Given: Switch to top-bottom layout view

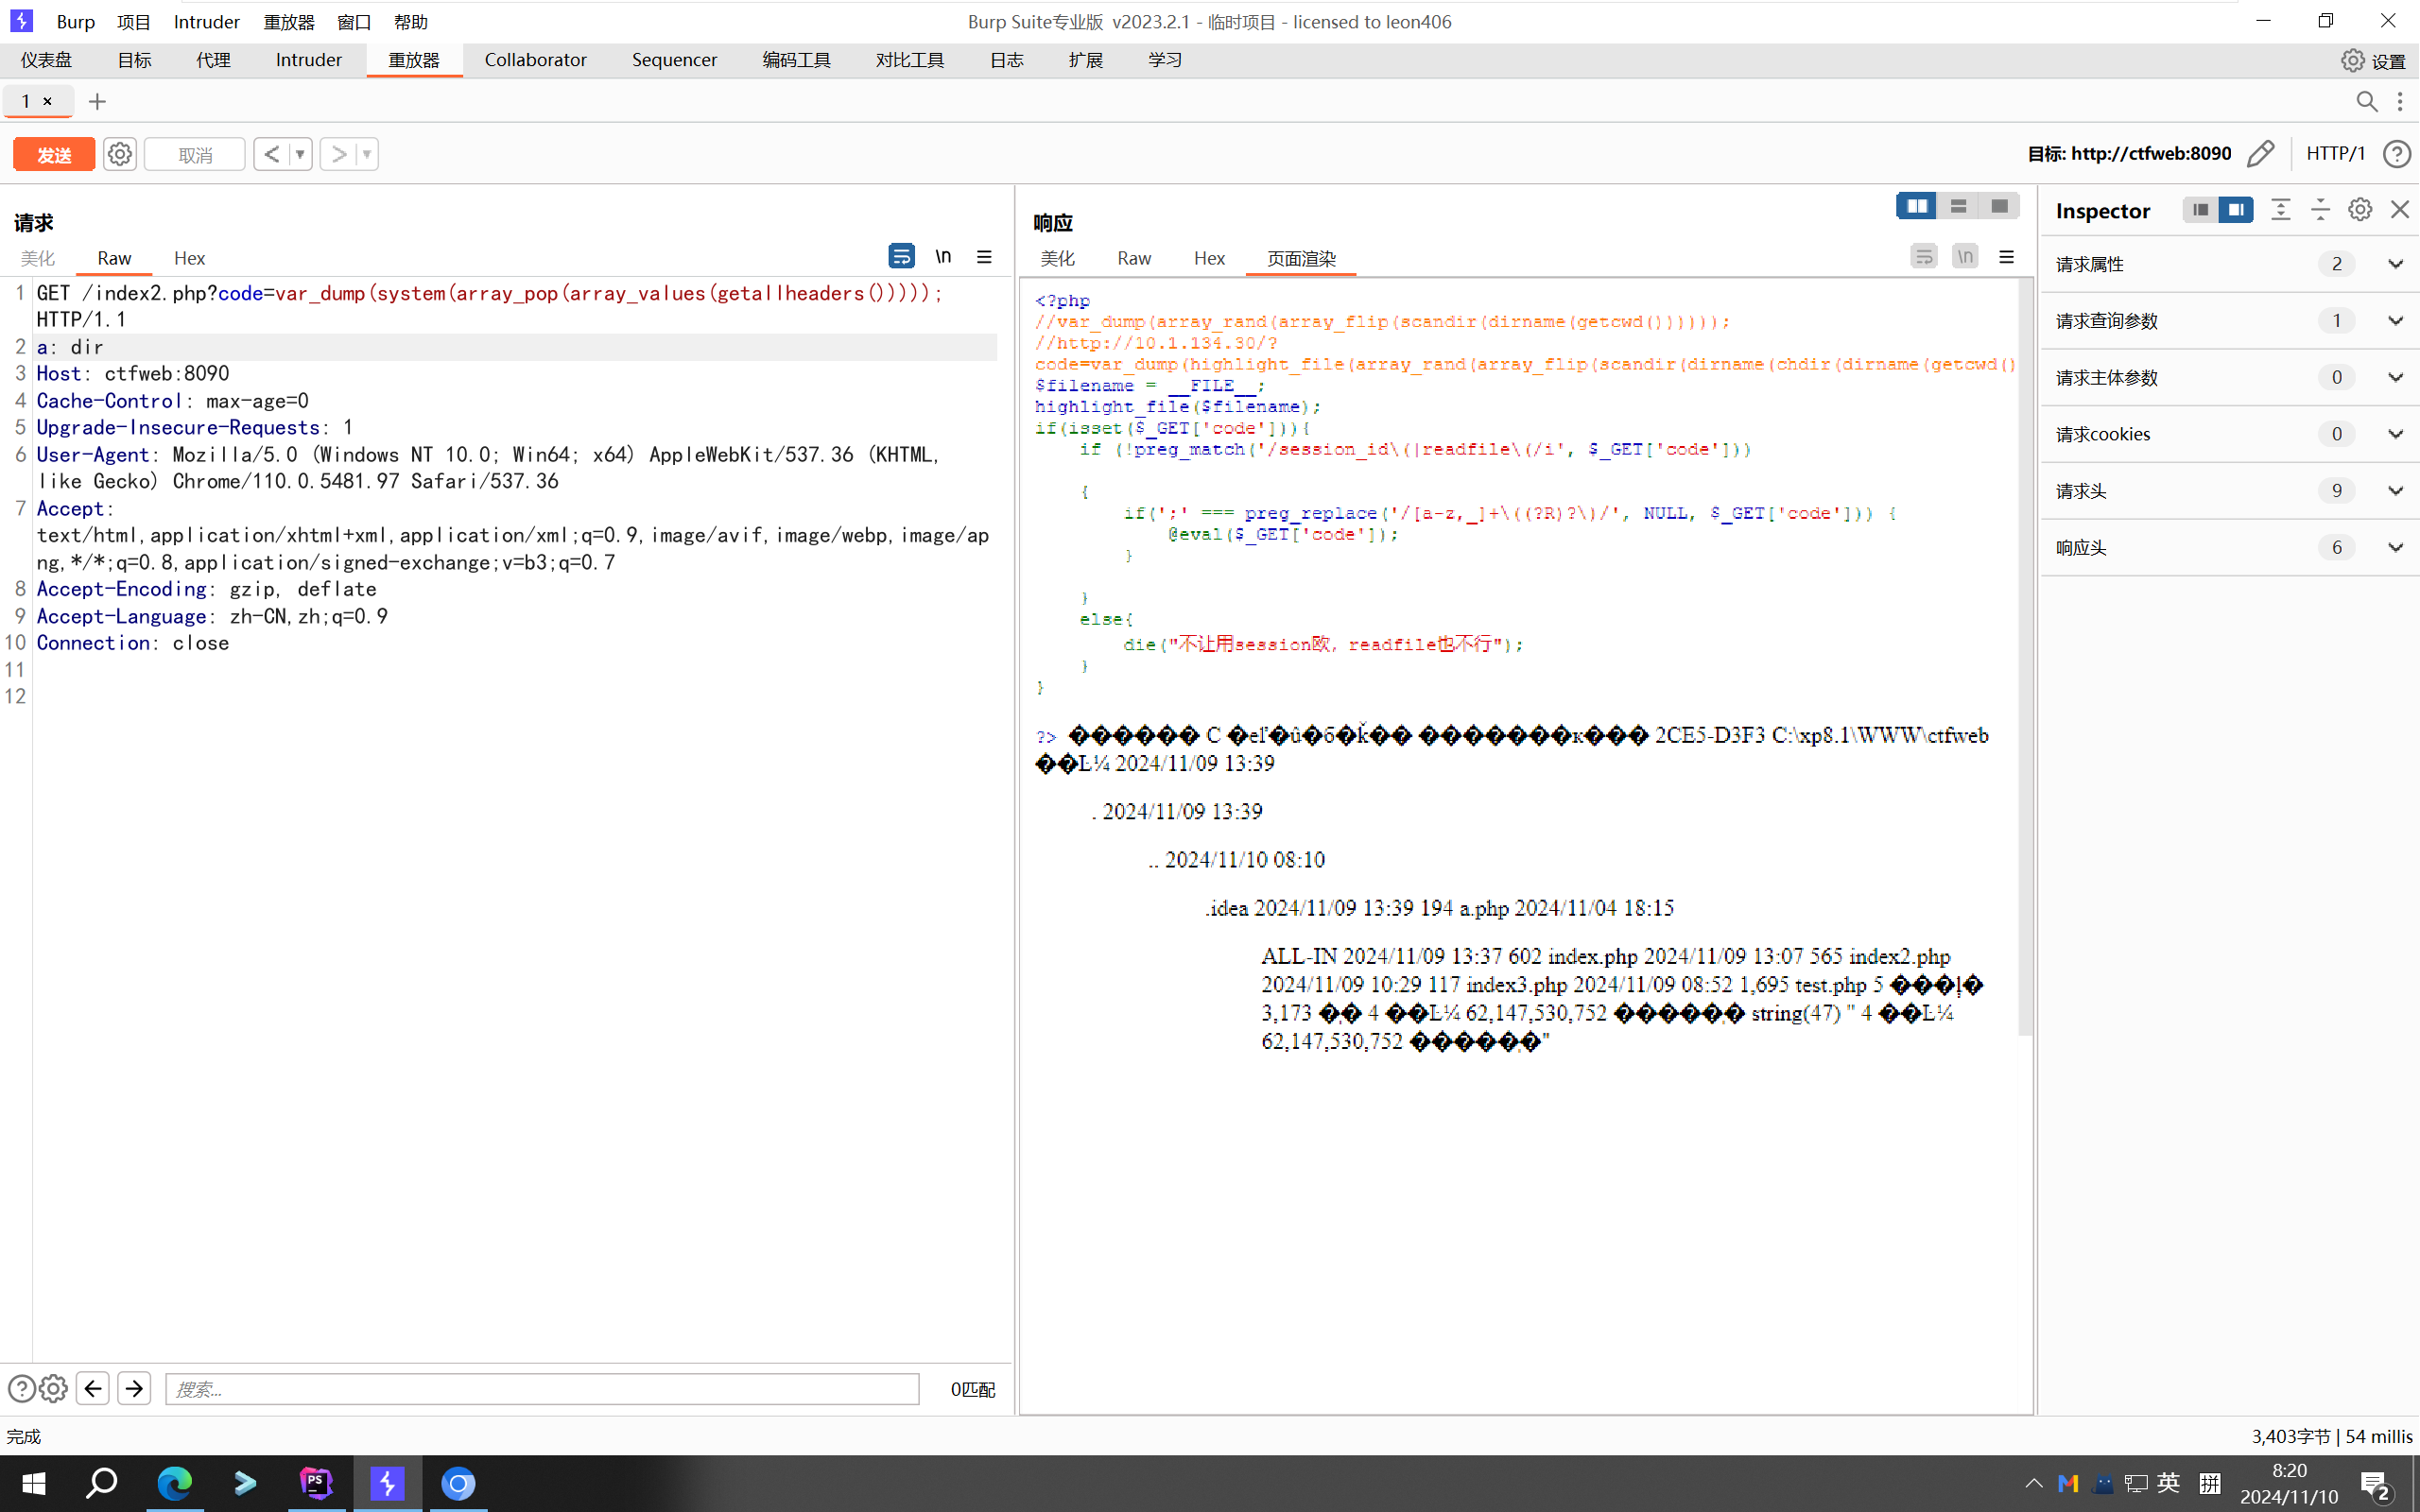Looking at the screenshot, I should 1958,206.
